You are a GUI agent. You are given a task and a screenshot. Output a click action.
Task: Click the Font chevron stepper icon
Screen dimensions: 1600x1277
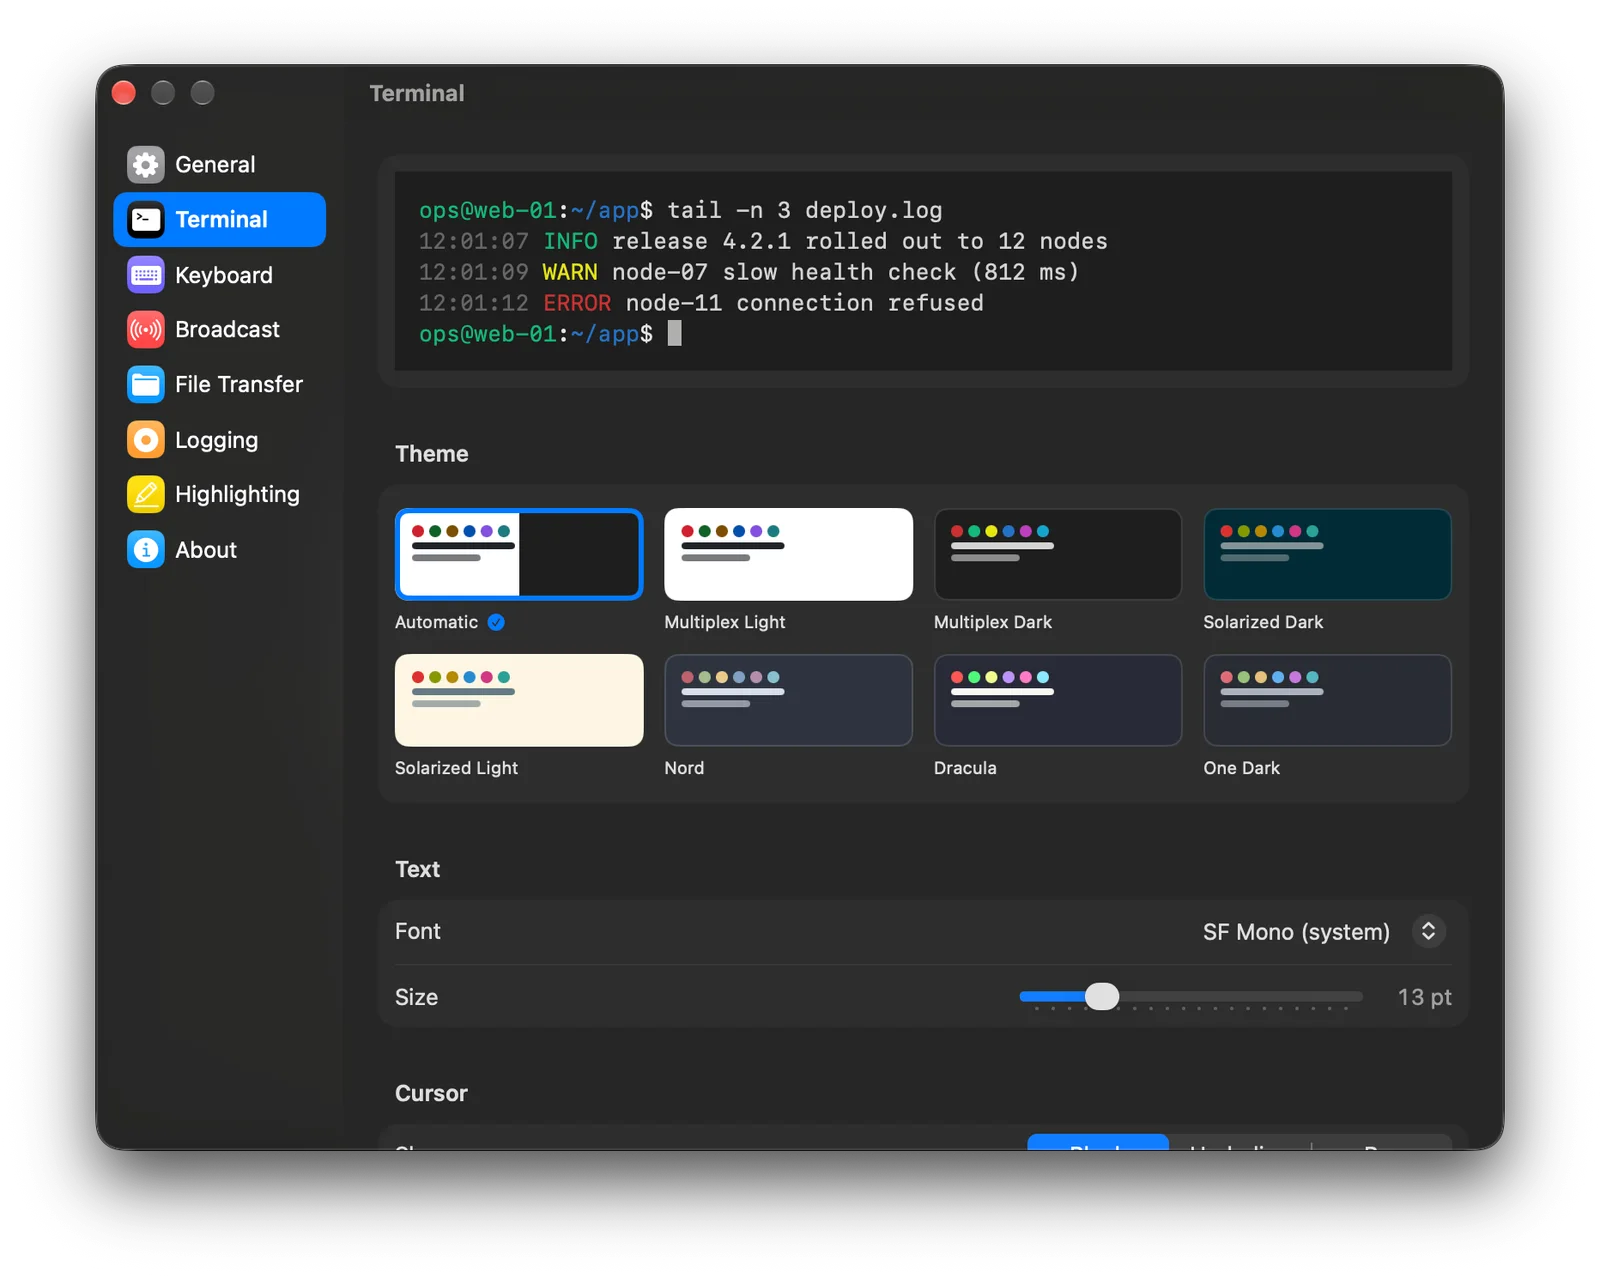point(1429,931)
